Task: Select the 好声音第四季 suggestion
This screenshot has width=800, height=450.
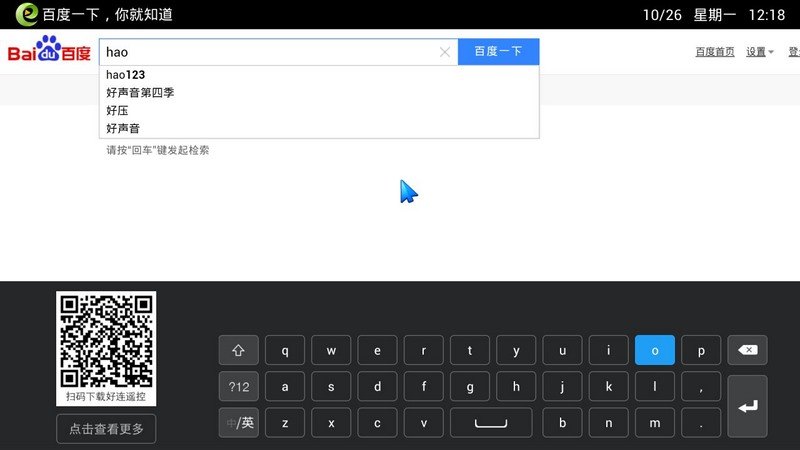Action: (x=319, y=92)
